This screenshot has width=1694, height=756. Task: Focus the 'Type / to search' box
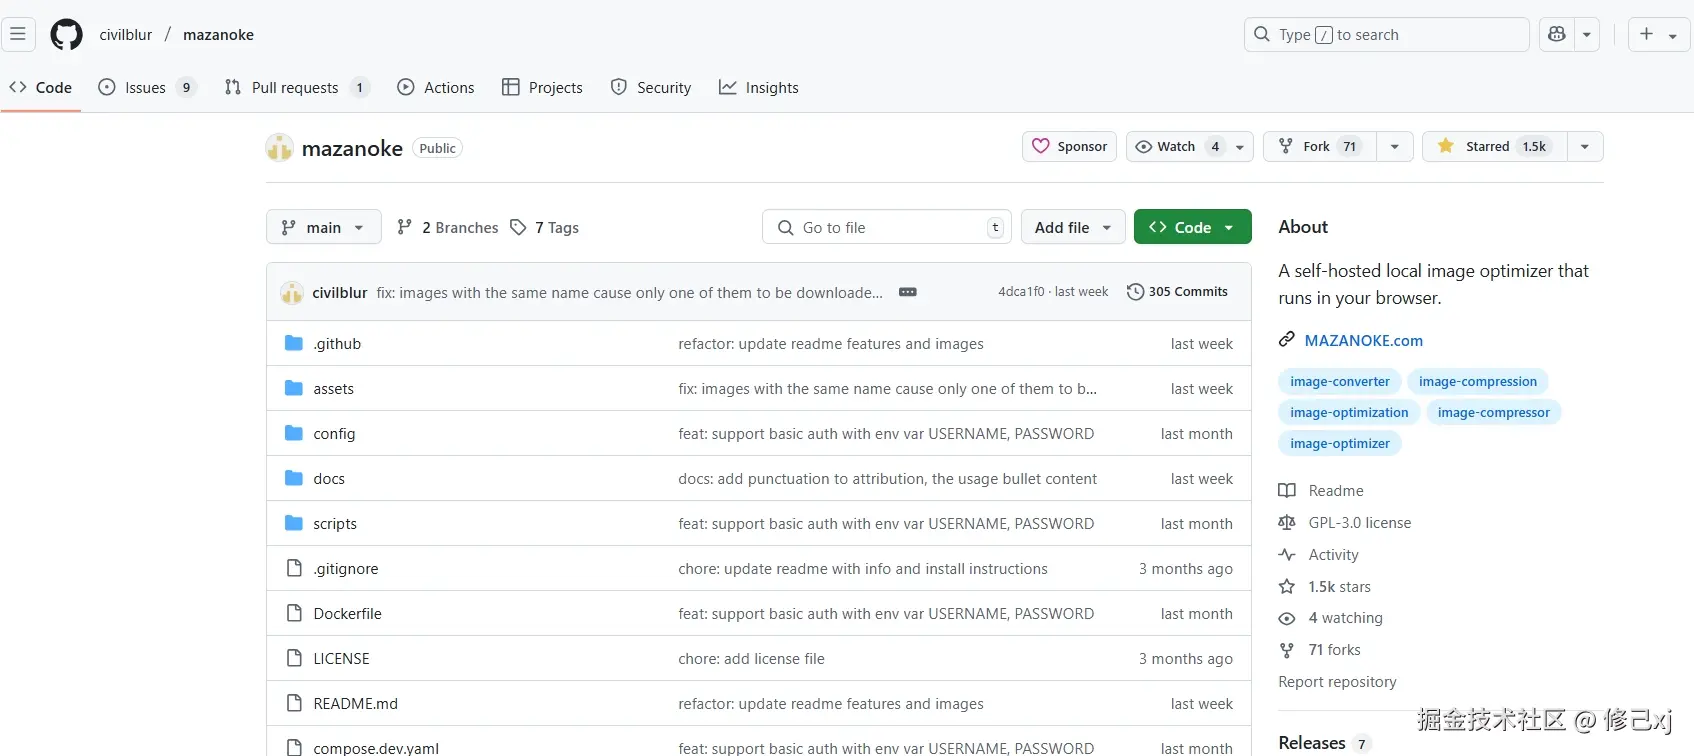click(1386, 34)
